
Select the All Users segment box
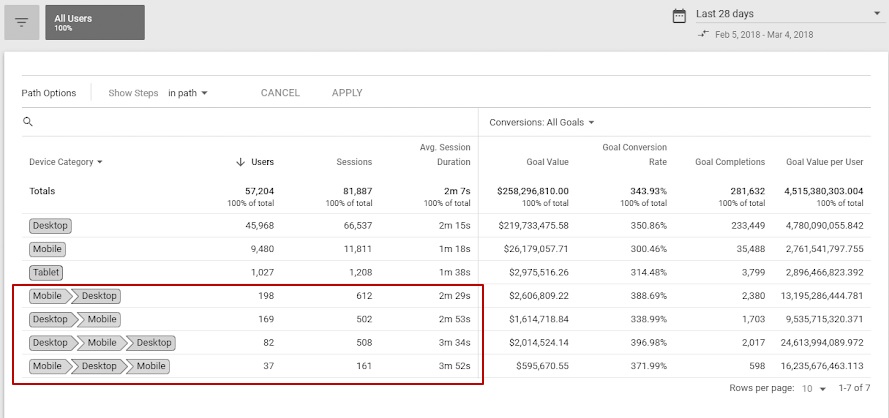tap(94, 22)
